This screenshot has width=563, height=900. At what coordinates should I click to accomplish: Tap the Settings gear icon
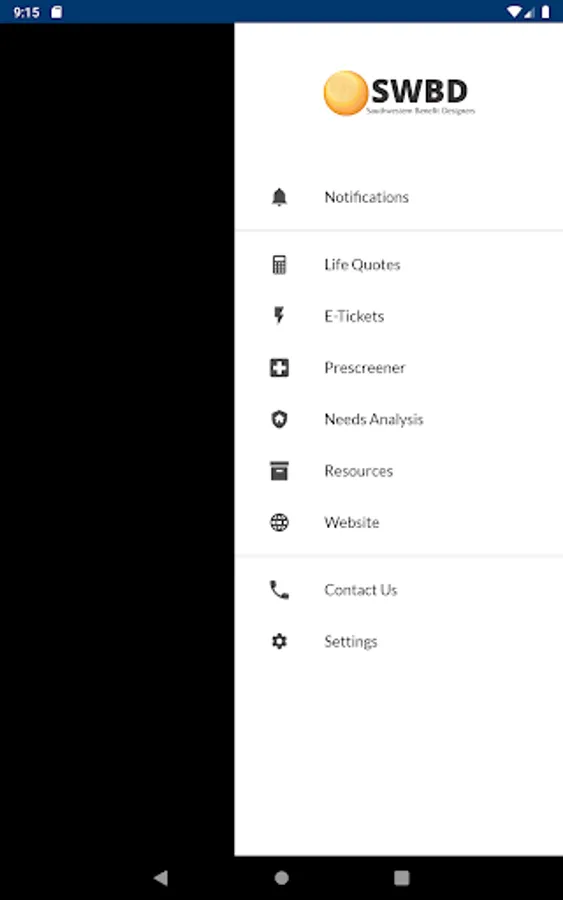(x=279, y=641)
